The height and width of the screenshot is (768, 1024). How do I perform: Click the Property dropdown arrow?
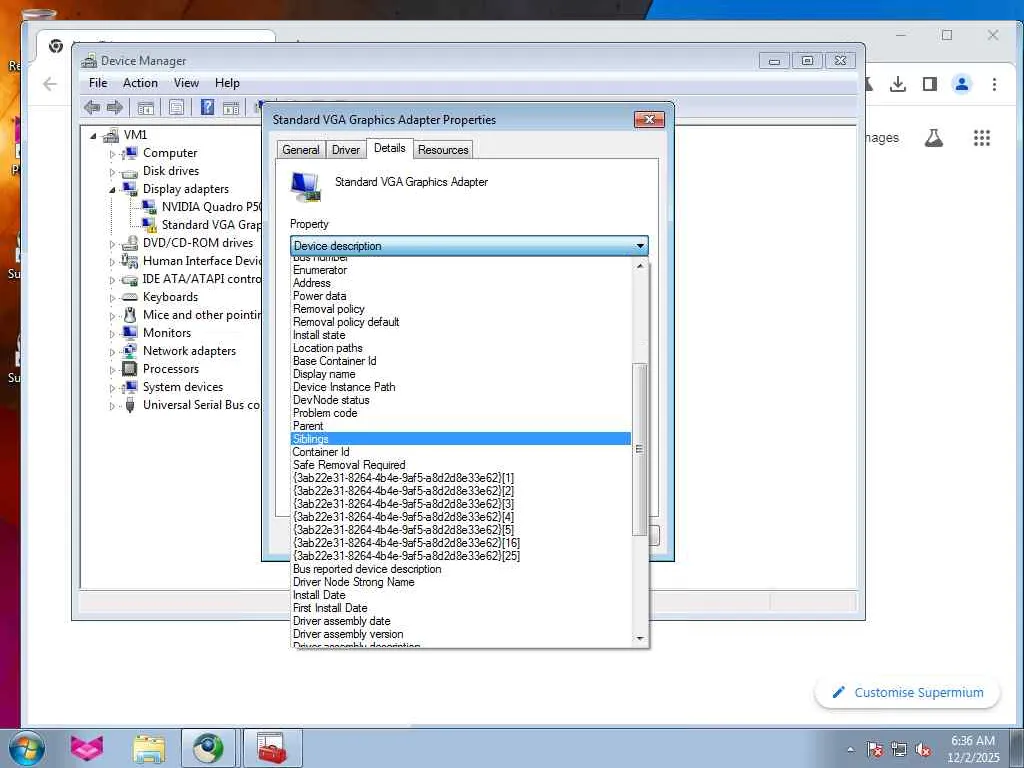click(x=640, y=246)
